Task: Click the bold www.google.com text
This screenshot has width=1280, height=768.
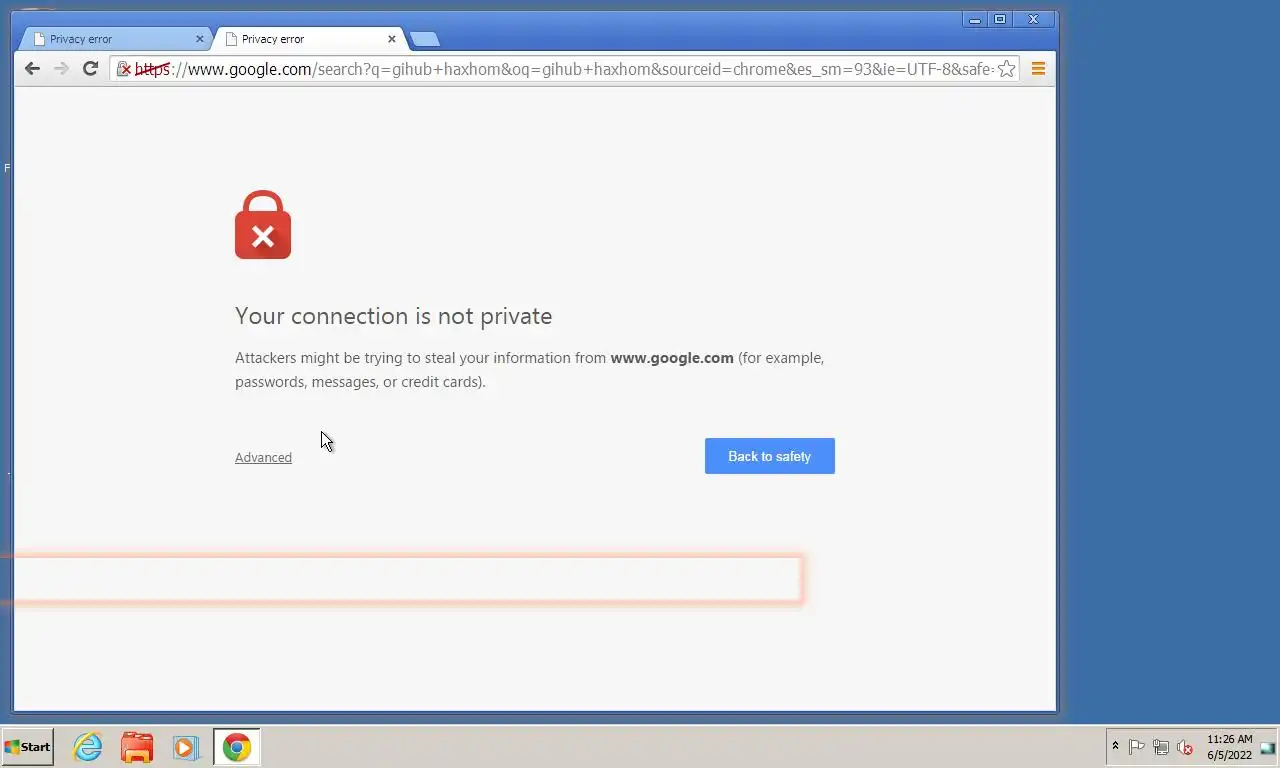Action: [672, 358]
